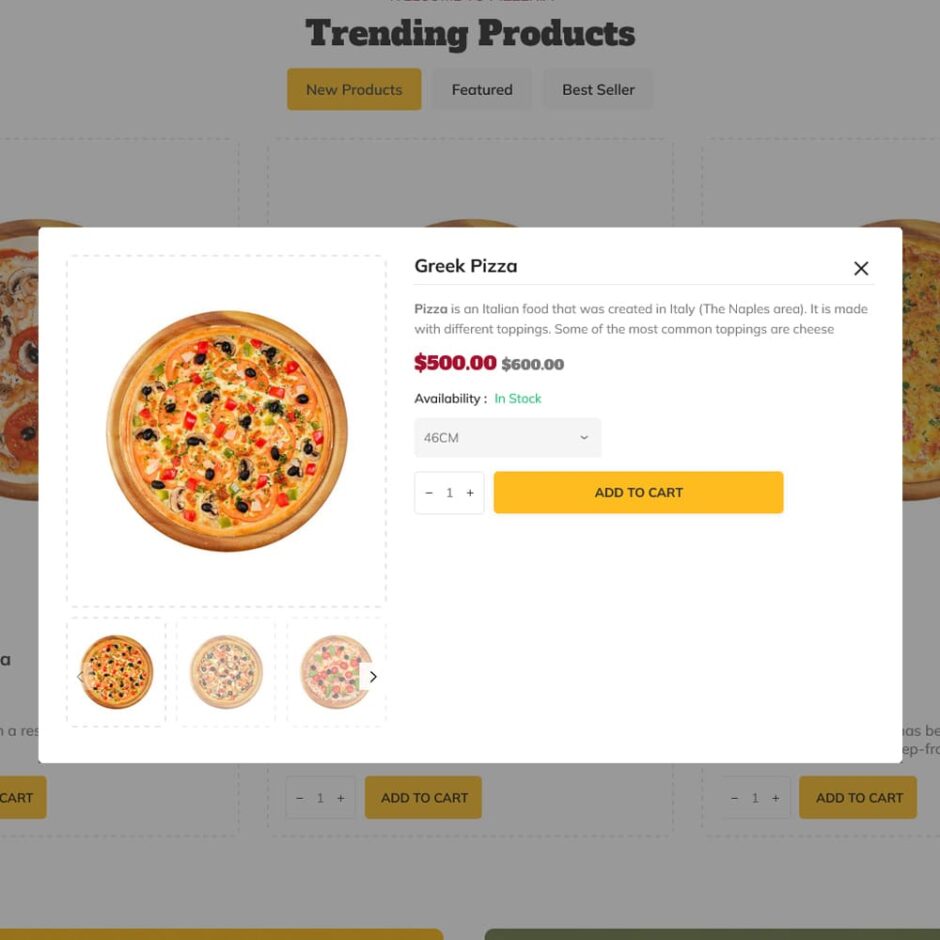Select the second pizza thumbnail

226,672
